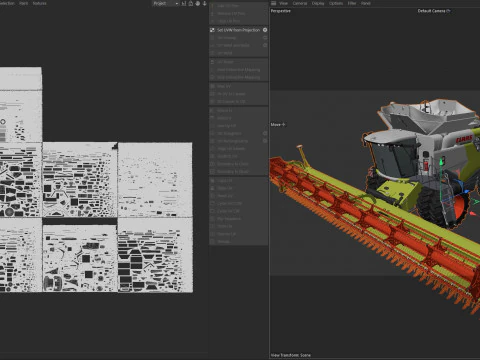This screenshot has height=360, width=480.
Task: Open options gear beside UV Unwrap entry
Action: (x=265, y=38)
